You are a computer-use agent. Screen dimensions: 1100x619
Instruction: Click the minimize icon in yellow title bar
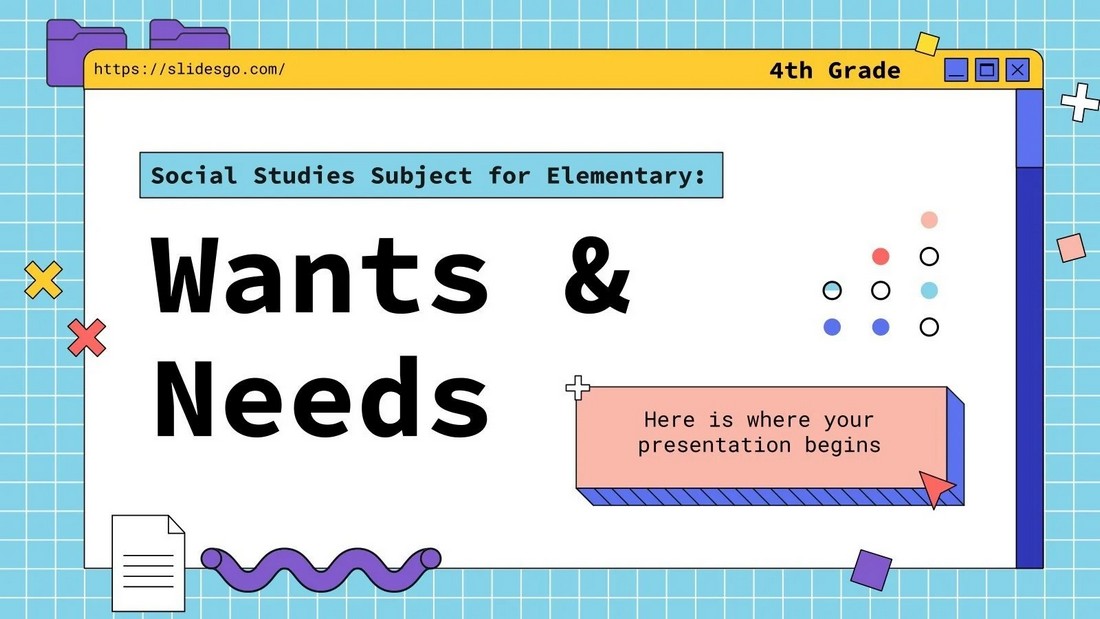tap(955, 70)
